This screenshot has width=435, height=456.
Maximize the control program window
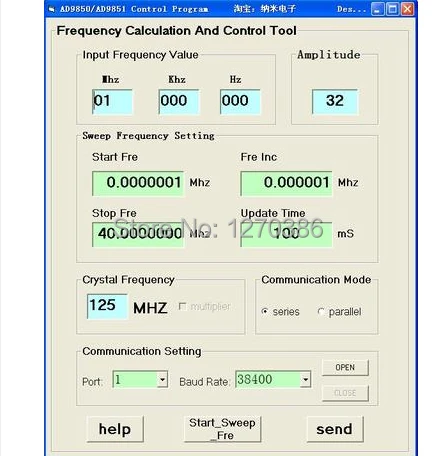[x=393, y=9]
